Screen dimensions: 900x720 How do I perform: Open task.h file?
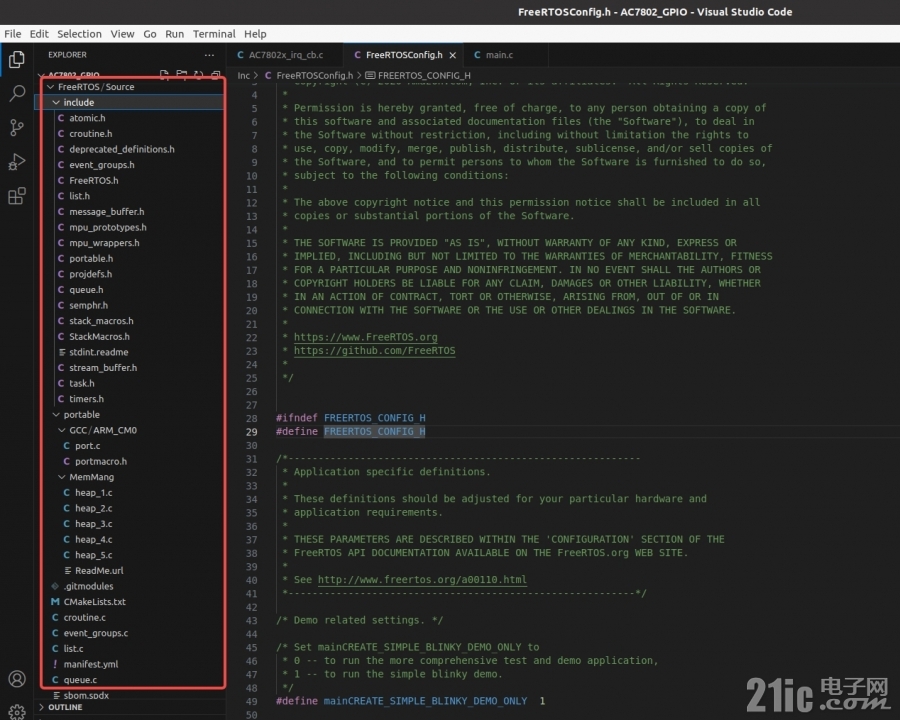click(x=82, y=384)
